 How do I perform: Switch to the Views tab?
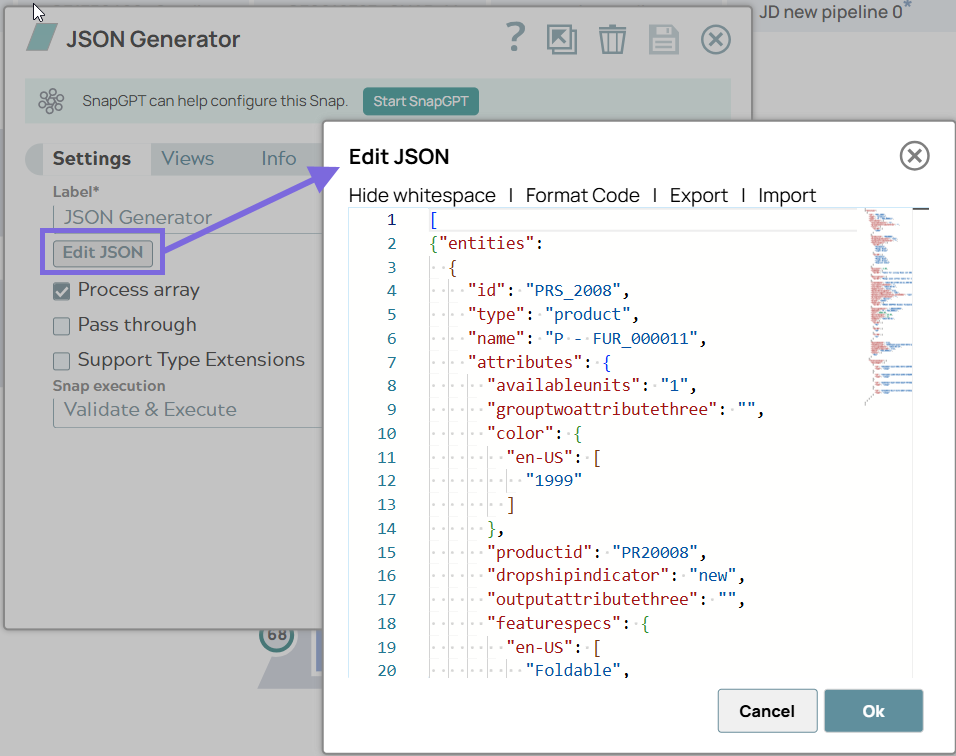click(187, 158)
